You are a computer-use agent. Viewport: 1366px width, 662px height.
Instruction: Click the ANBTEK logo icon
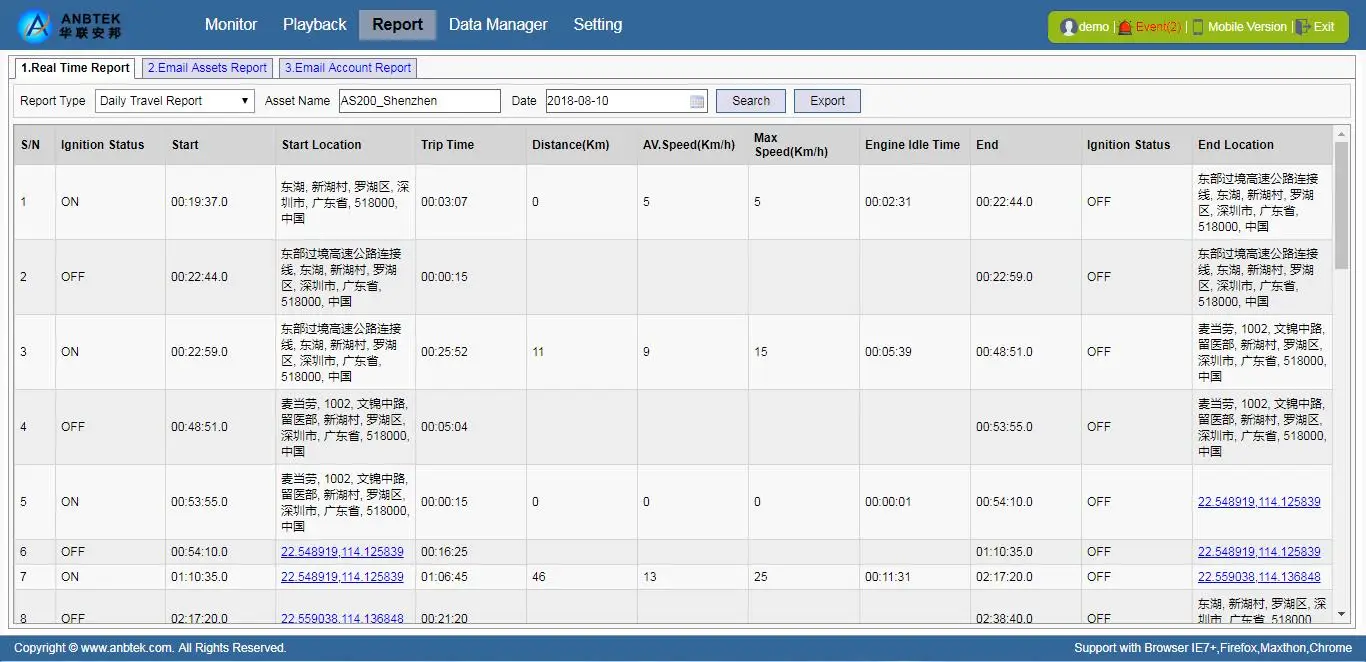pyautogui.click(x=35, y=26)
